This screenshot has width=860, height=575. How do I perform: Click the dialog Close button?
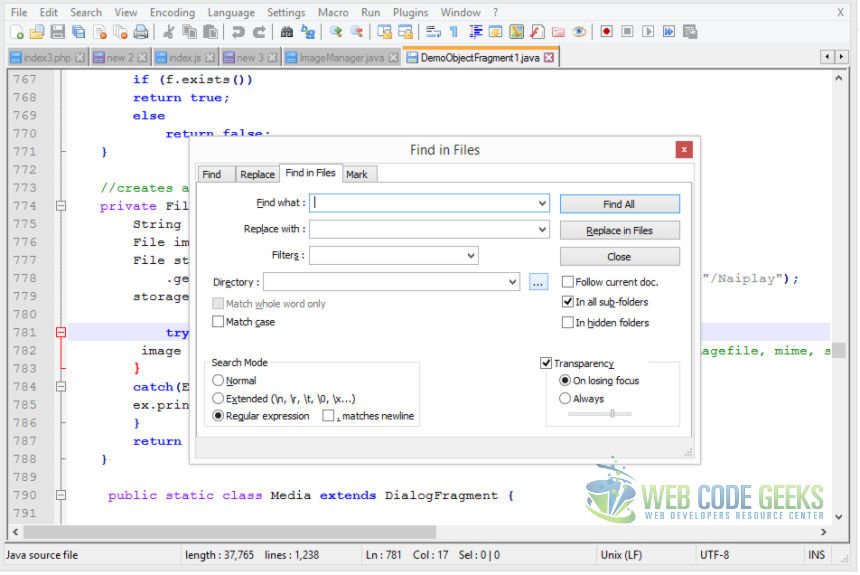click(621, 257)
